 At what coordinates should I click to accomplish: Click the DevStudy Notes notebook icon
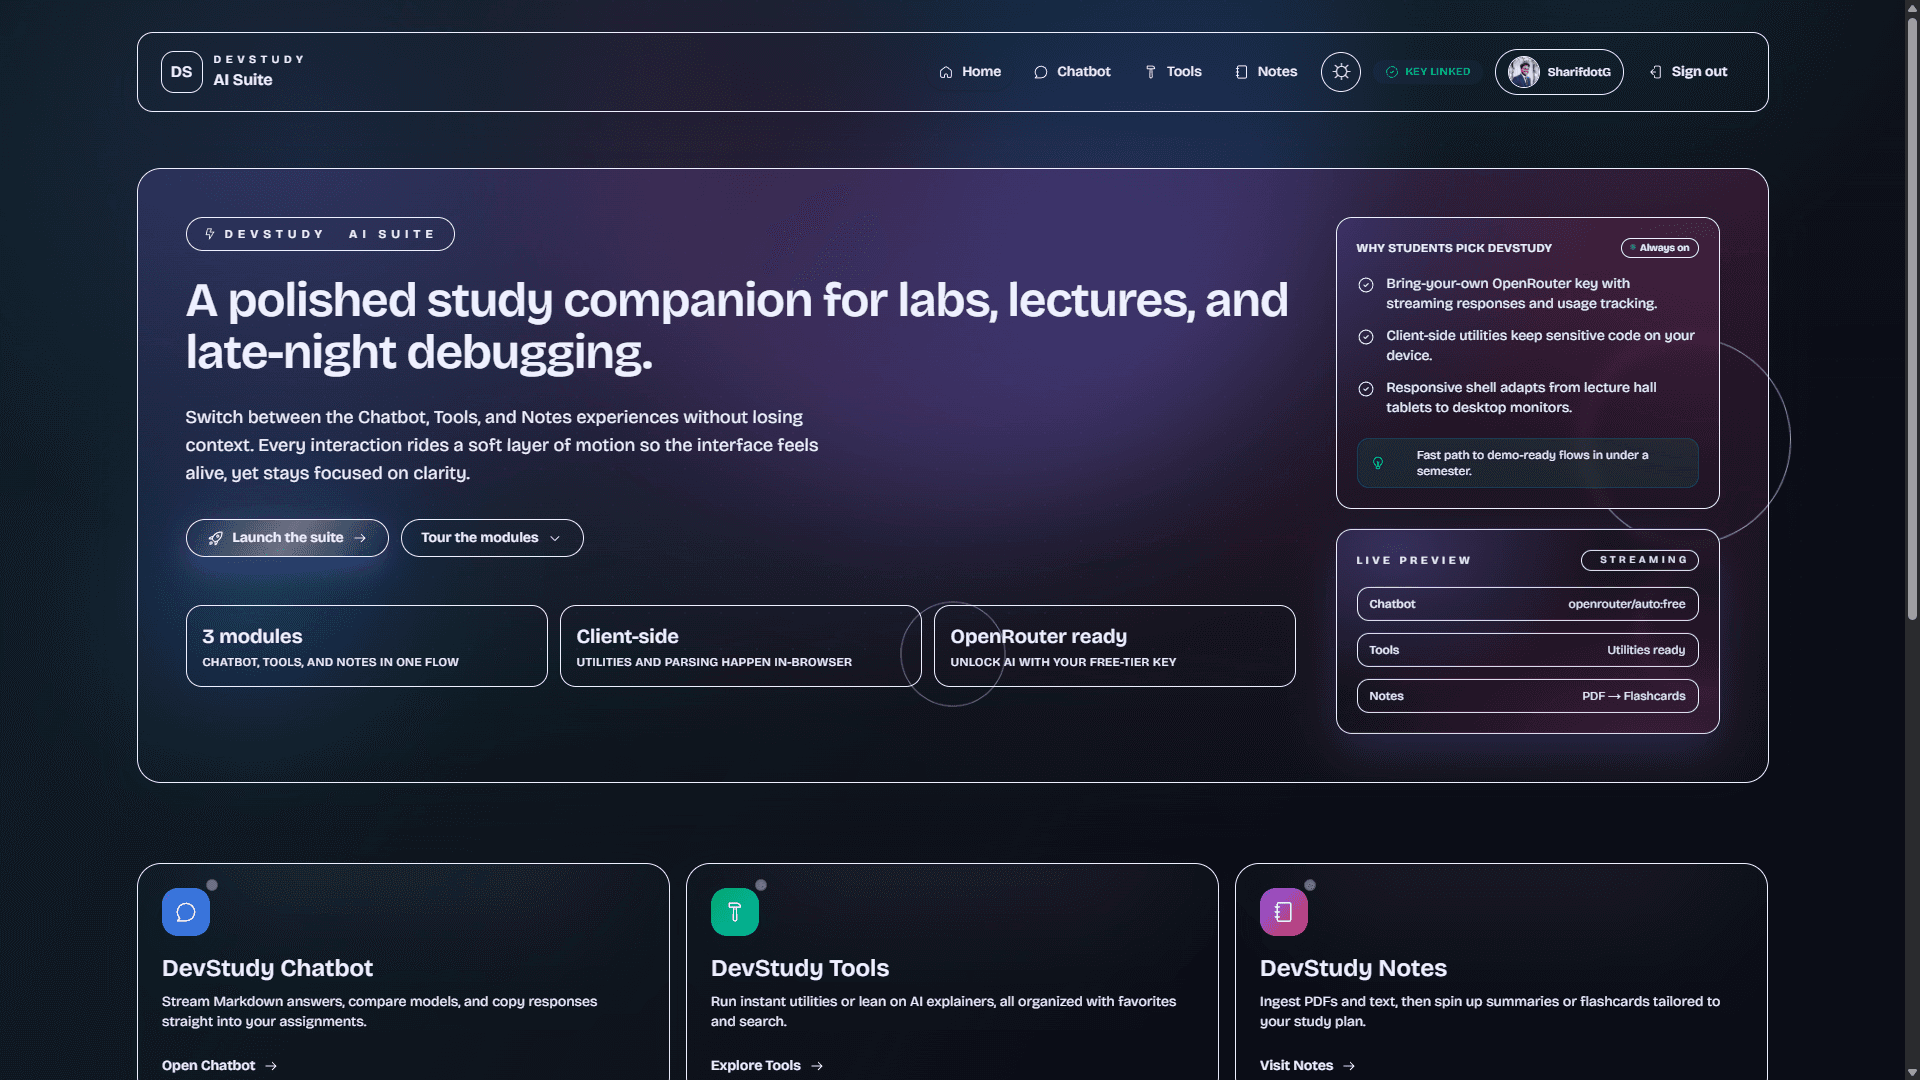pos(1283,911)
